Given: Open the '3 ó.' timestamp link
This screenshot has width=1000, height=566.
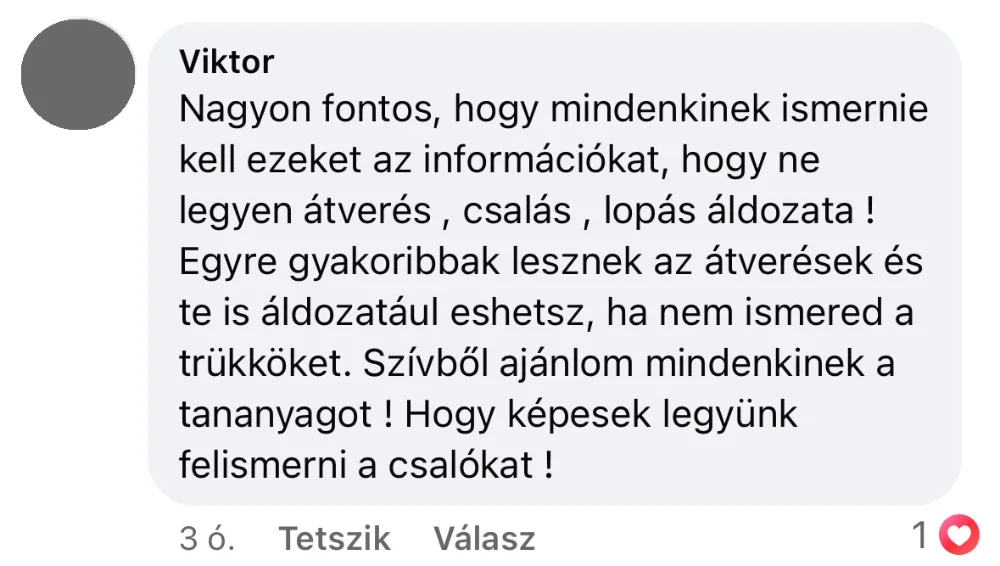Looking at the screenshot, I should pos(207,539).
